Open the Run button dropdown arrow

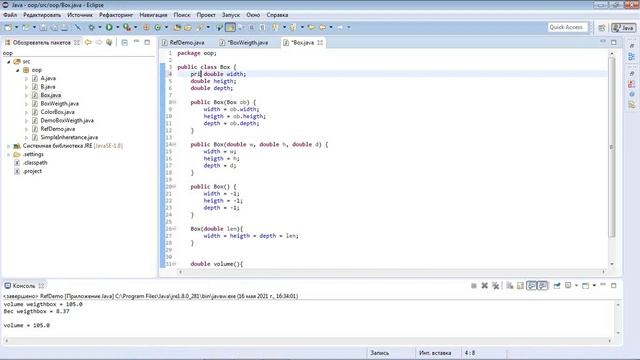(118, 27)
